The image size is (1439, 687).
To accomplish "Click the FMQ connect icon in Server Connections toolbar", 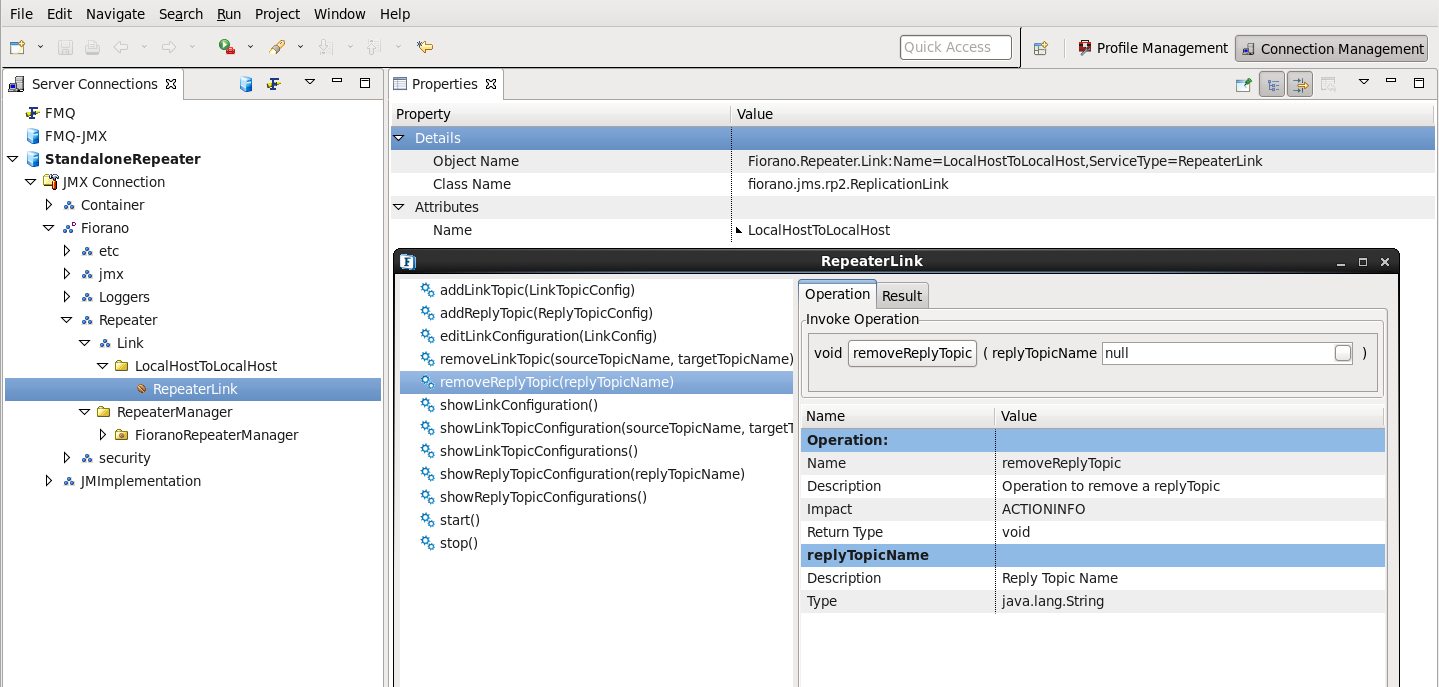I will click(x=273, y=84).
